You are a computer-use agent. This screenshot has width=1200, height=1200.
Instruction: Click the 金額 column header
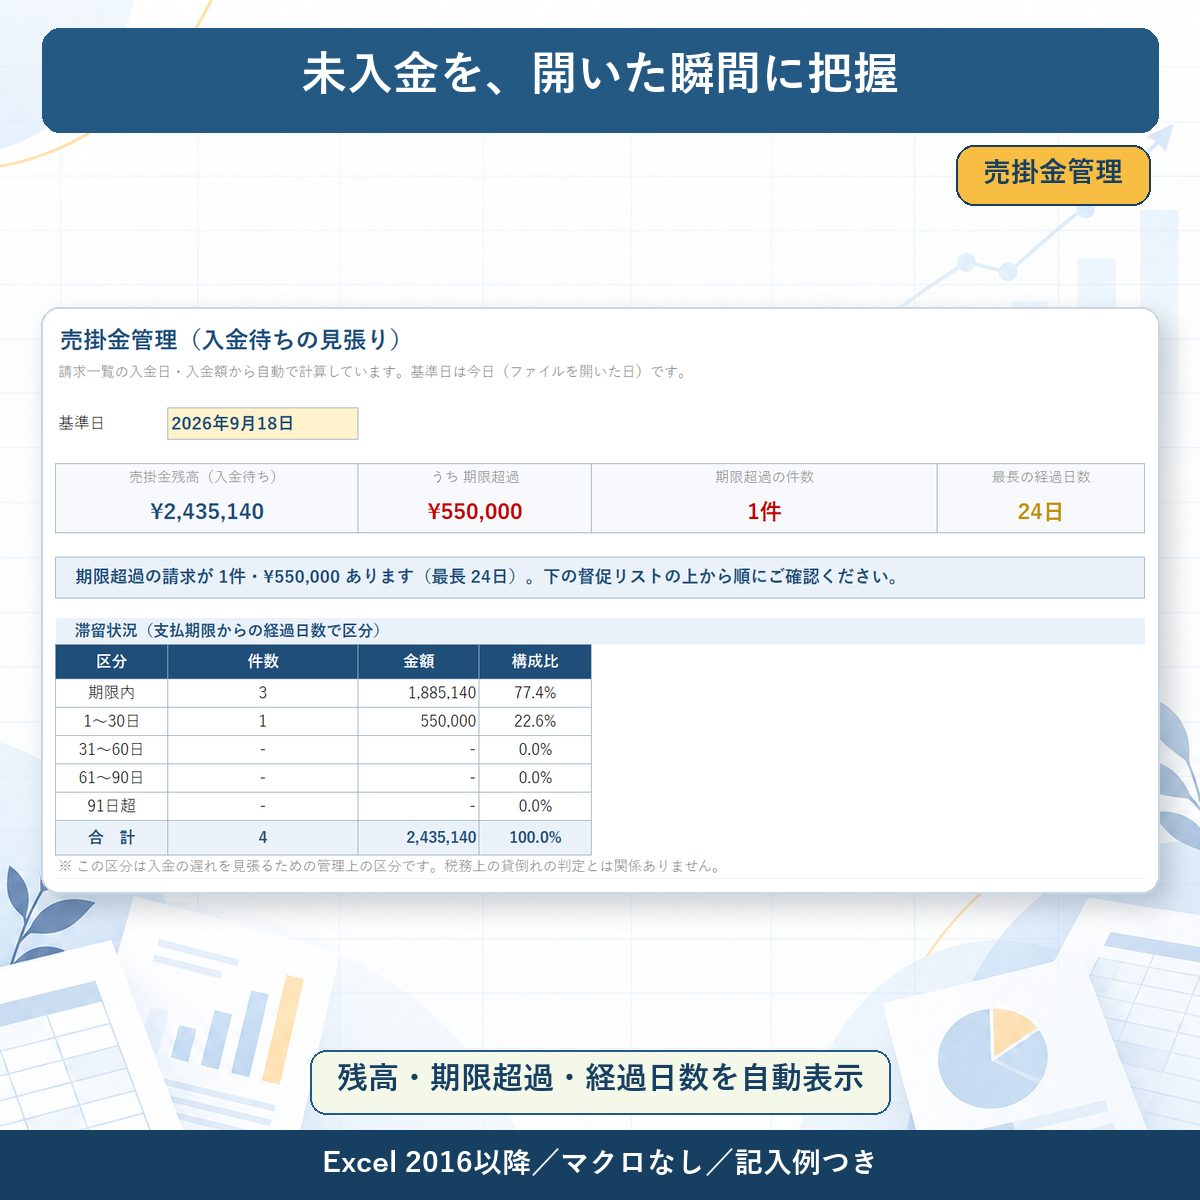(419, 661)
